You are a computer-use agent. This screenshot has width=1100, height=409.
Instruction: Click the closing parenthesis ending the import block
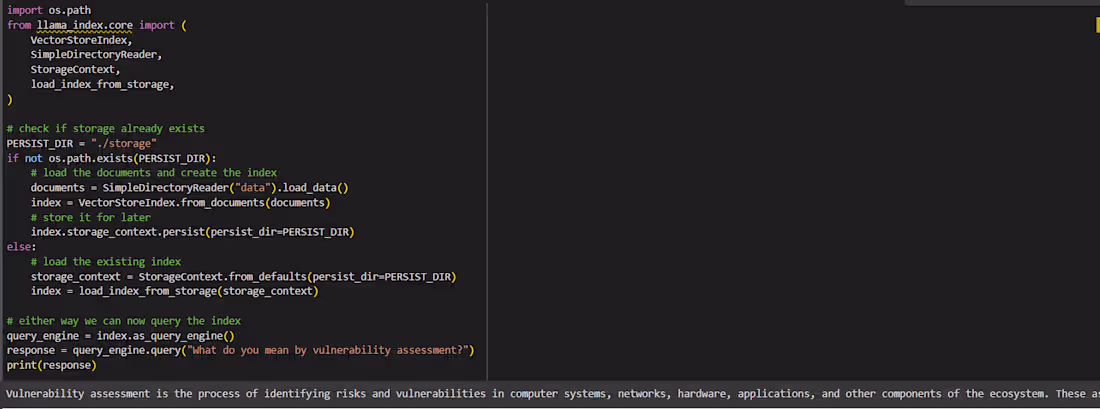(10, 99)
